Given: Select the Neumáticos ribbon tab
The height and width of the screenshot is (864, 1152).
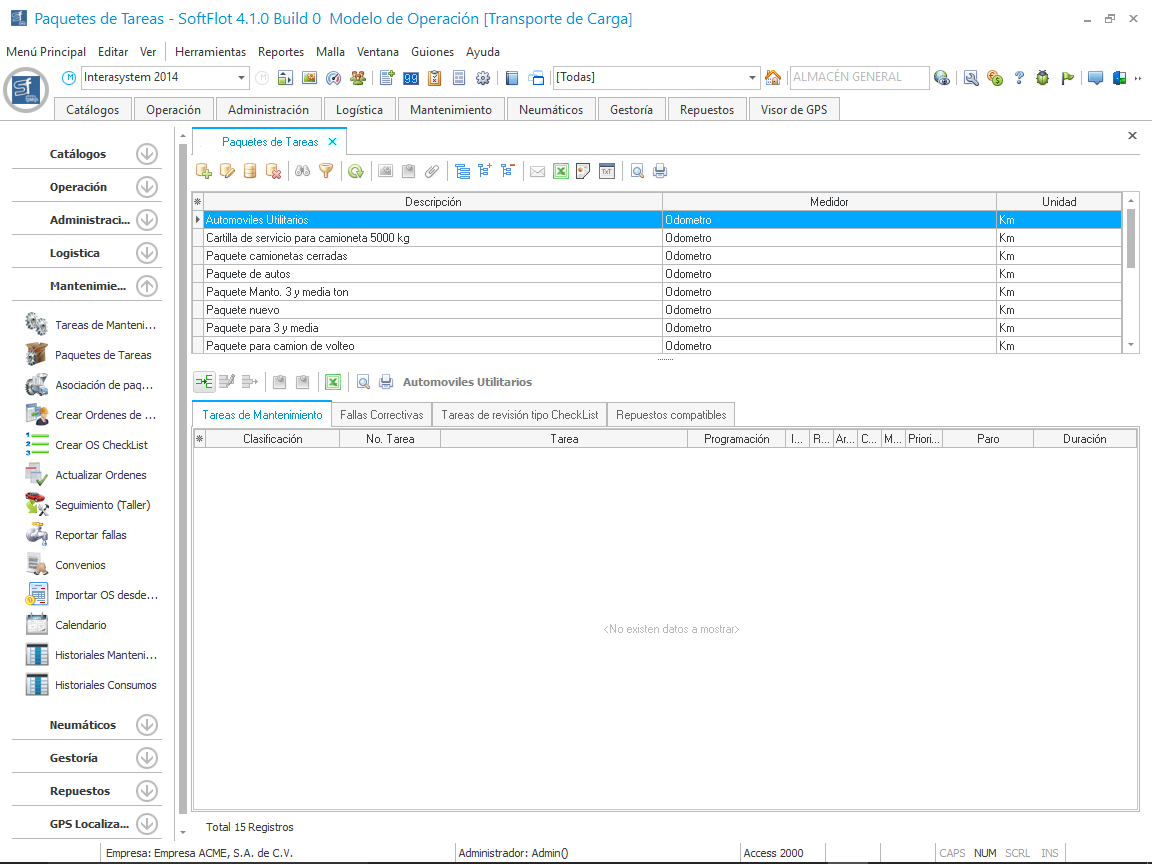Looking at the screenshot, I should (551, 110).
